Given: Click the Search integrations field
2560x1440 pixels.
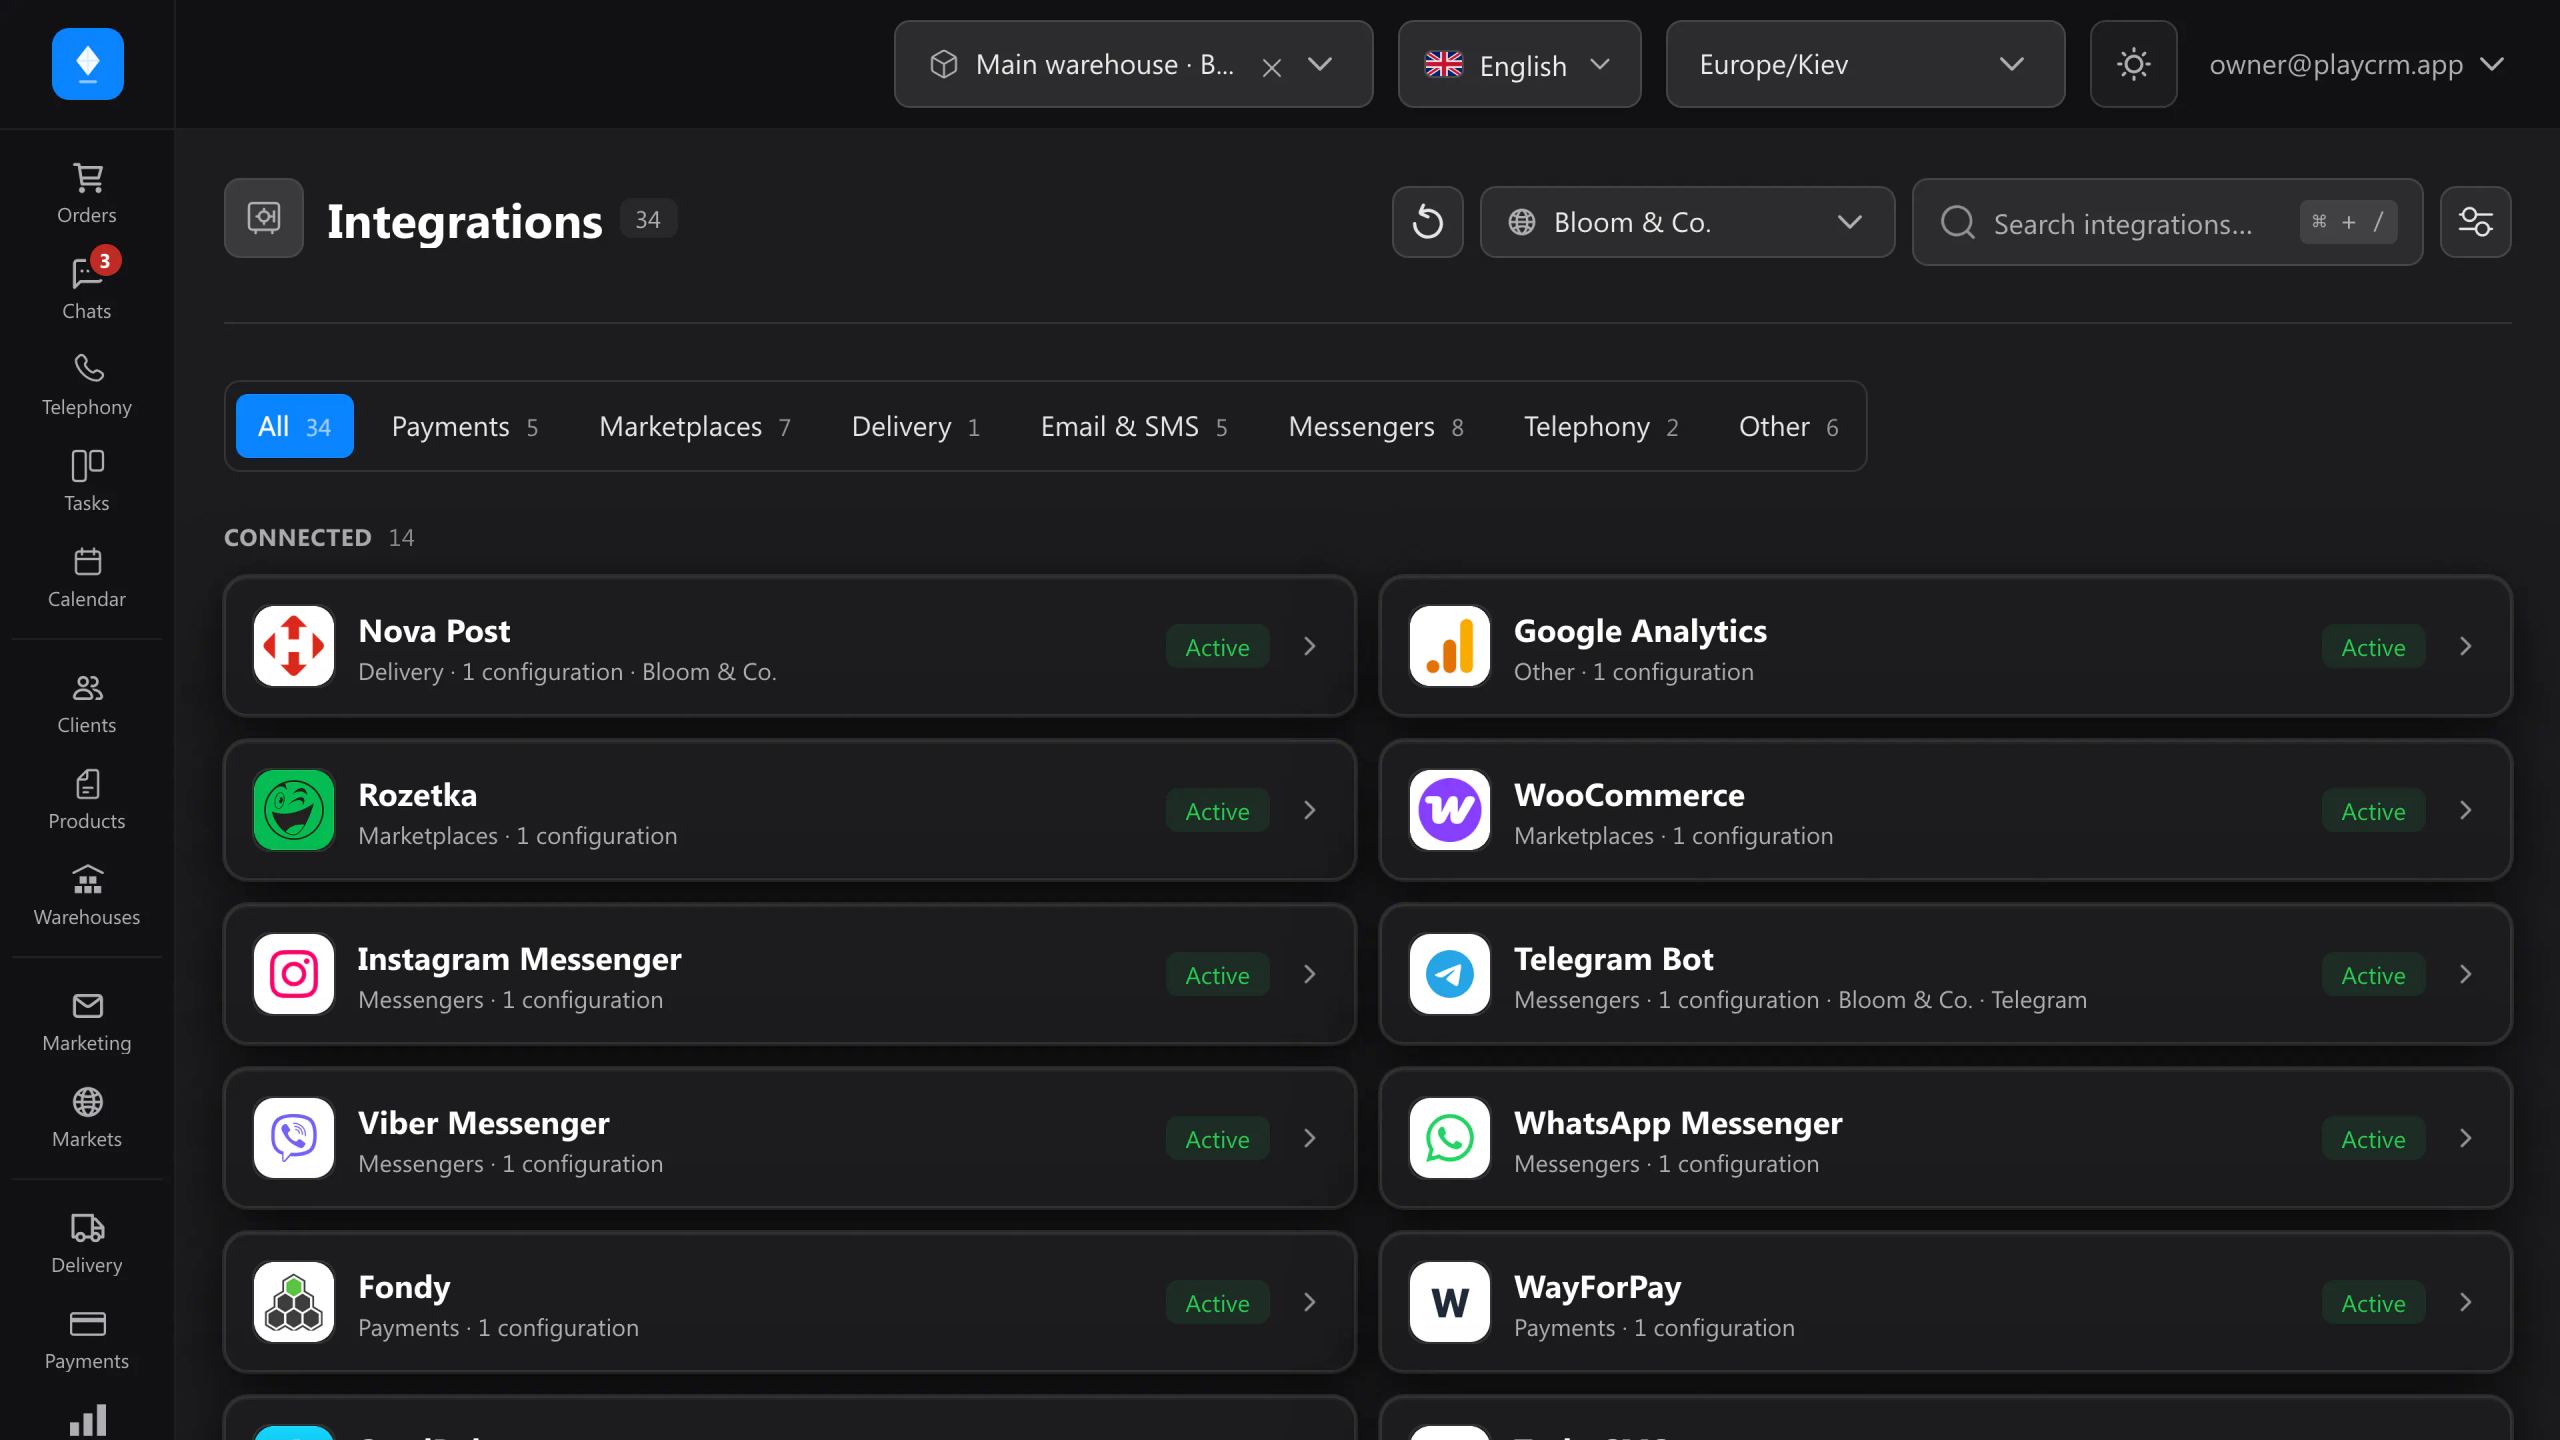Looking at the screenshot, I should 2167,222.
